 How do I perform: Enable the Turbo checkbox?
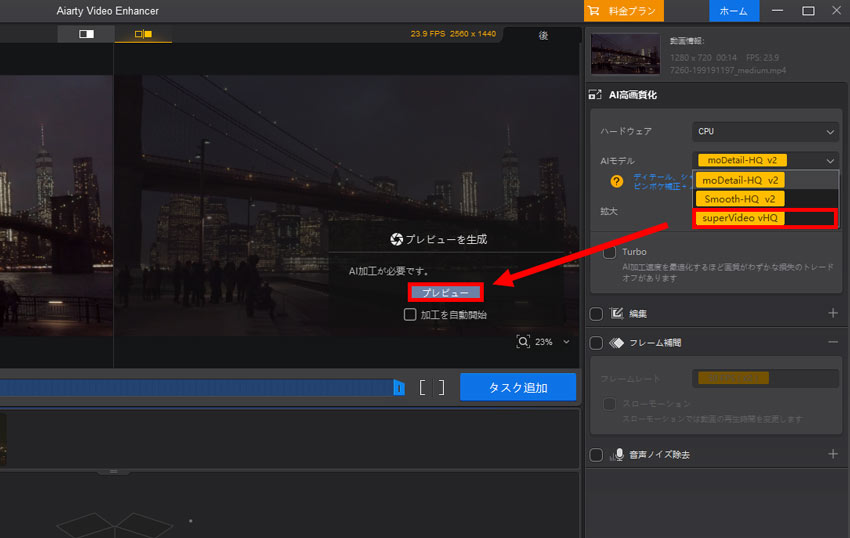[x=609, y=252]
